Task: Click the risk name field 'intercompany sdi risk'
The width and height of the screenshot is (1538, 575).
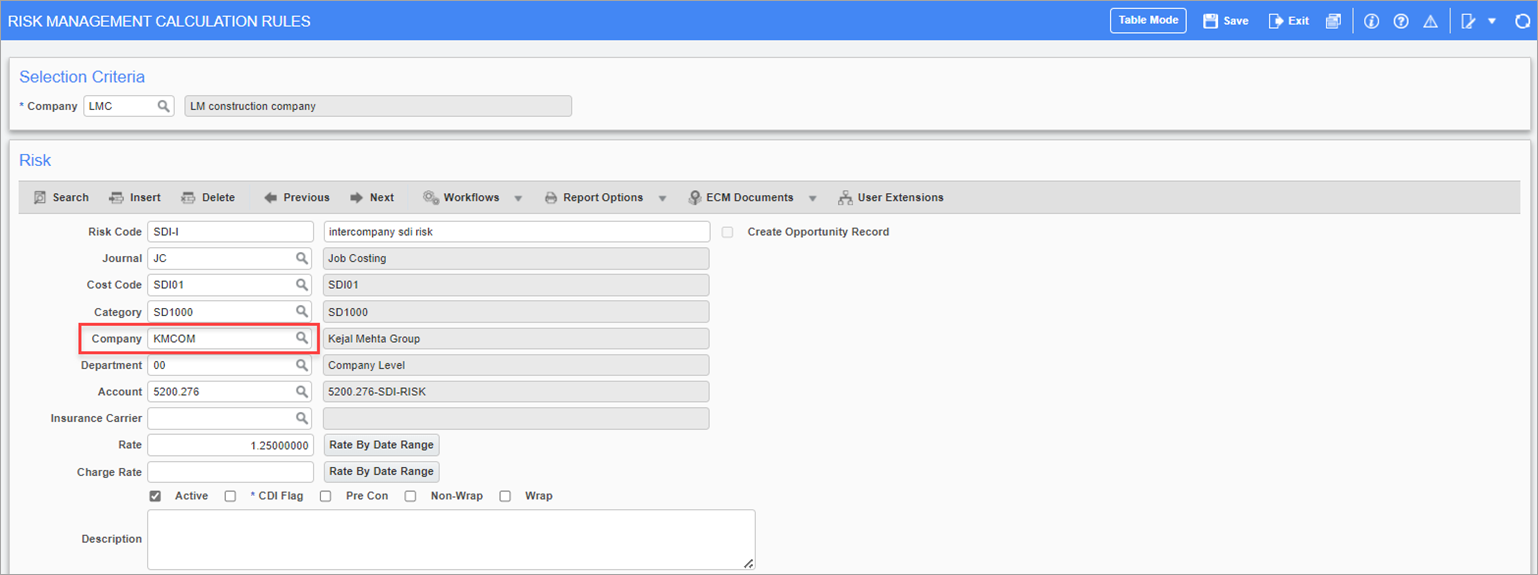Action: pos(516,232)
